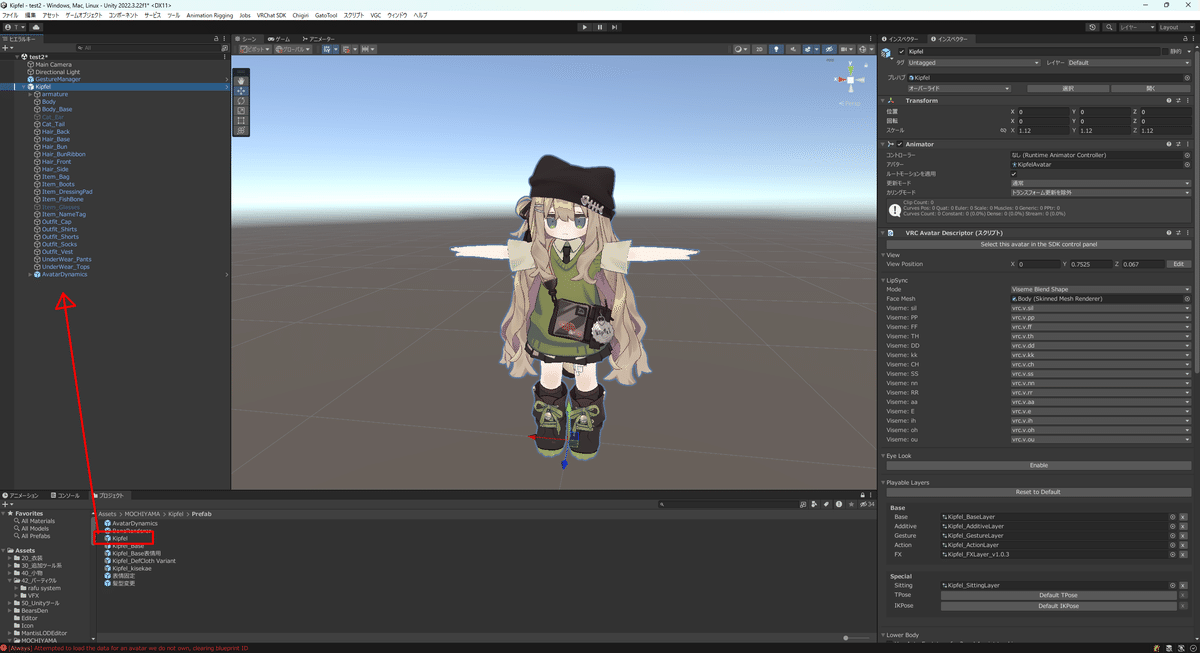Open the Animator component kebab menu
The height and width of the screenshot is (653, 1200).
click(1187, 143)
